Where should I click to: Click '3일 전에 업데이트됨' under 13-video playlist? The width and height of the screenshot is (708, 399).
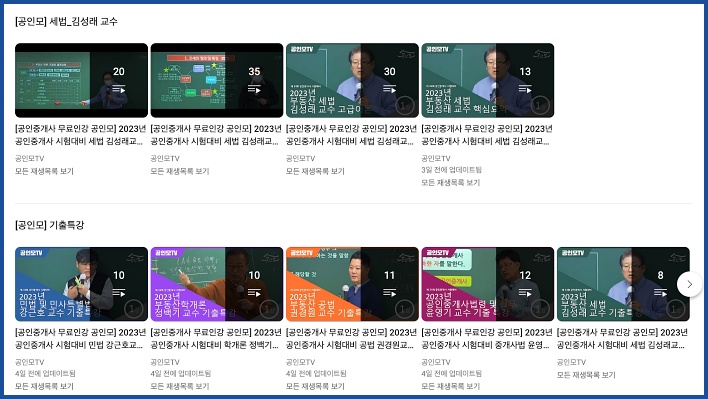tap(452, 170)
